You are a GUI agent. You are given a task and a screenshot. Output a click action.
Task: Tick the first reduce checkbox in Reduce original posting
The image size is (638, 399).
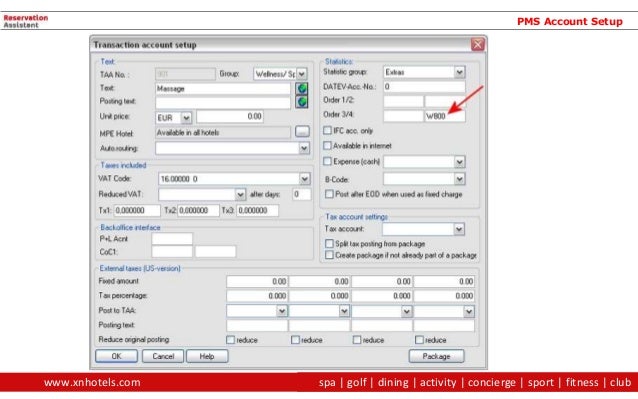click(231, 340)
